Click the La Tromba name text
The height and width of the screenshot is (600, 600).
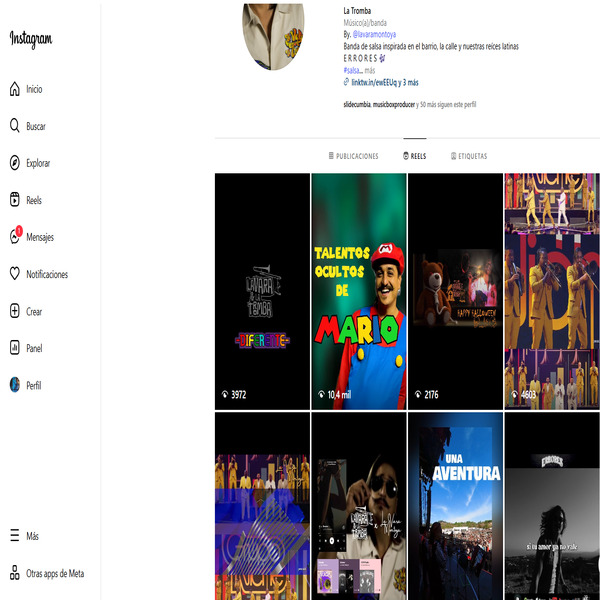pyautogui.click(x=357, y=11)
